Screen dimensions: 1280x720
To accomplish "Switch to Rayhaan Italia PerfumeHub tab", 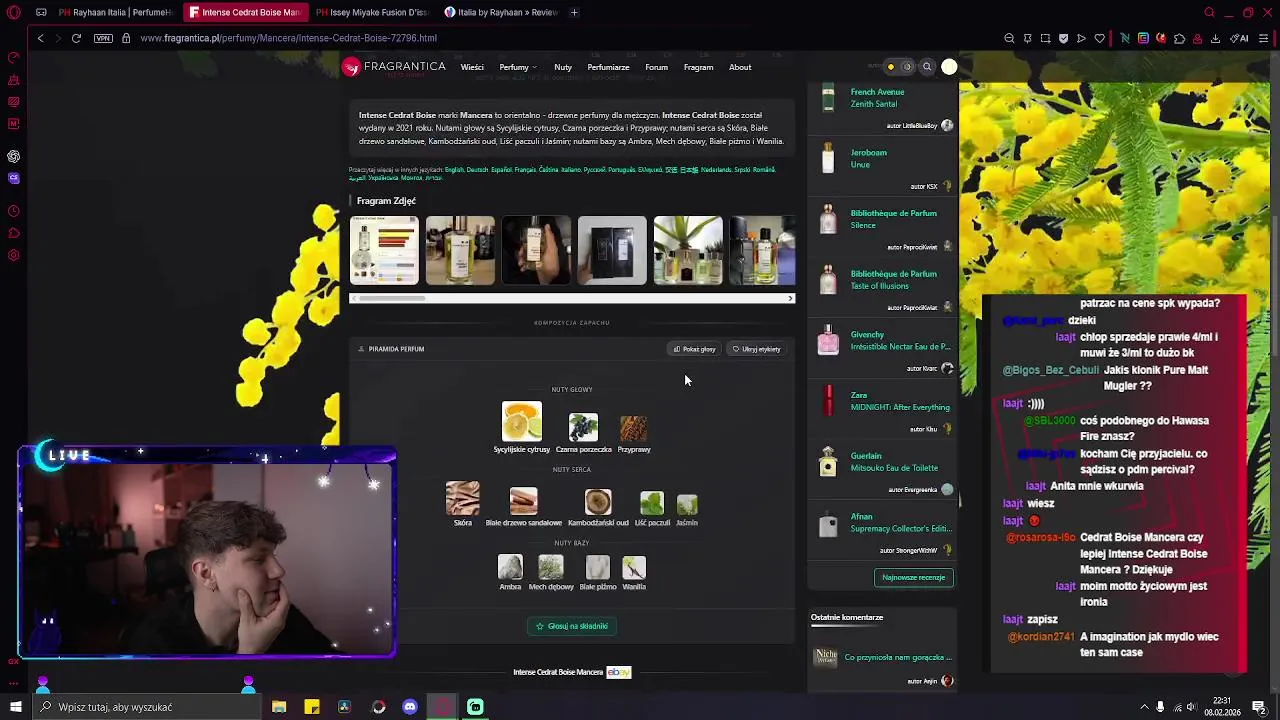I will pyautogui.click(x=115, y=12).
